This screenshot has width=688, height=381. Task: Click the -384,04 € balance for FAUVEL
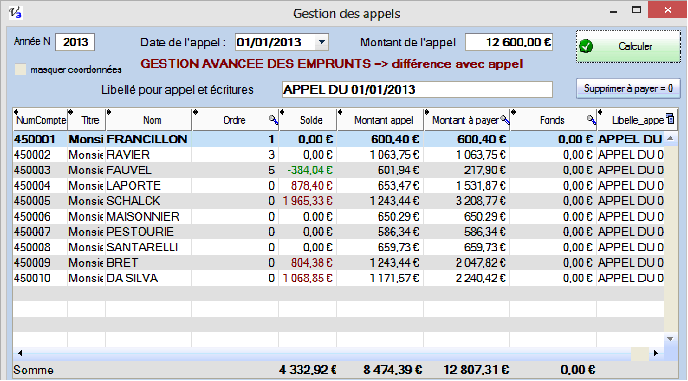point(310,170)
